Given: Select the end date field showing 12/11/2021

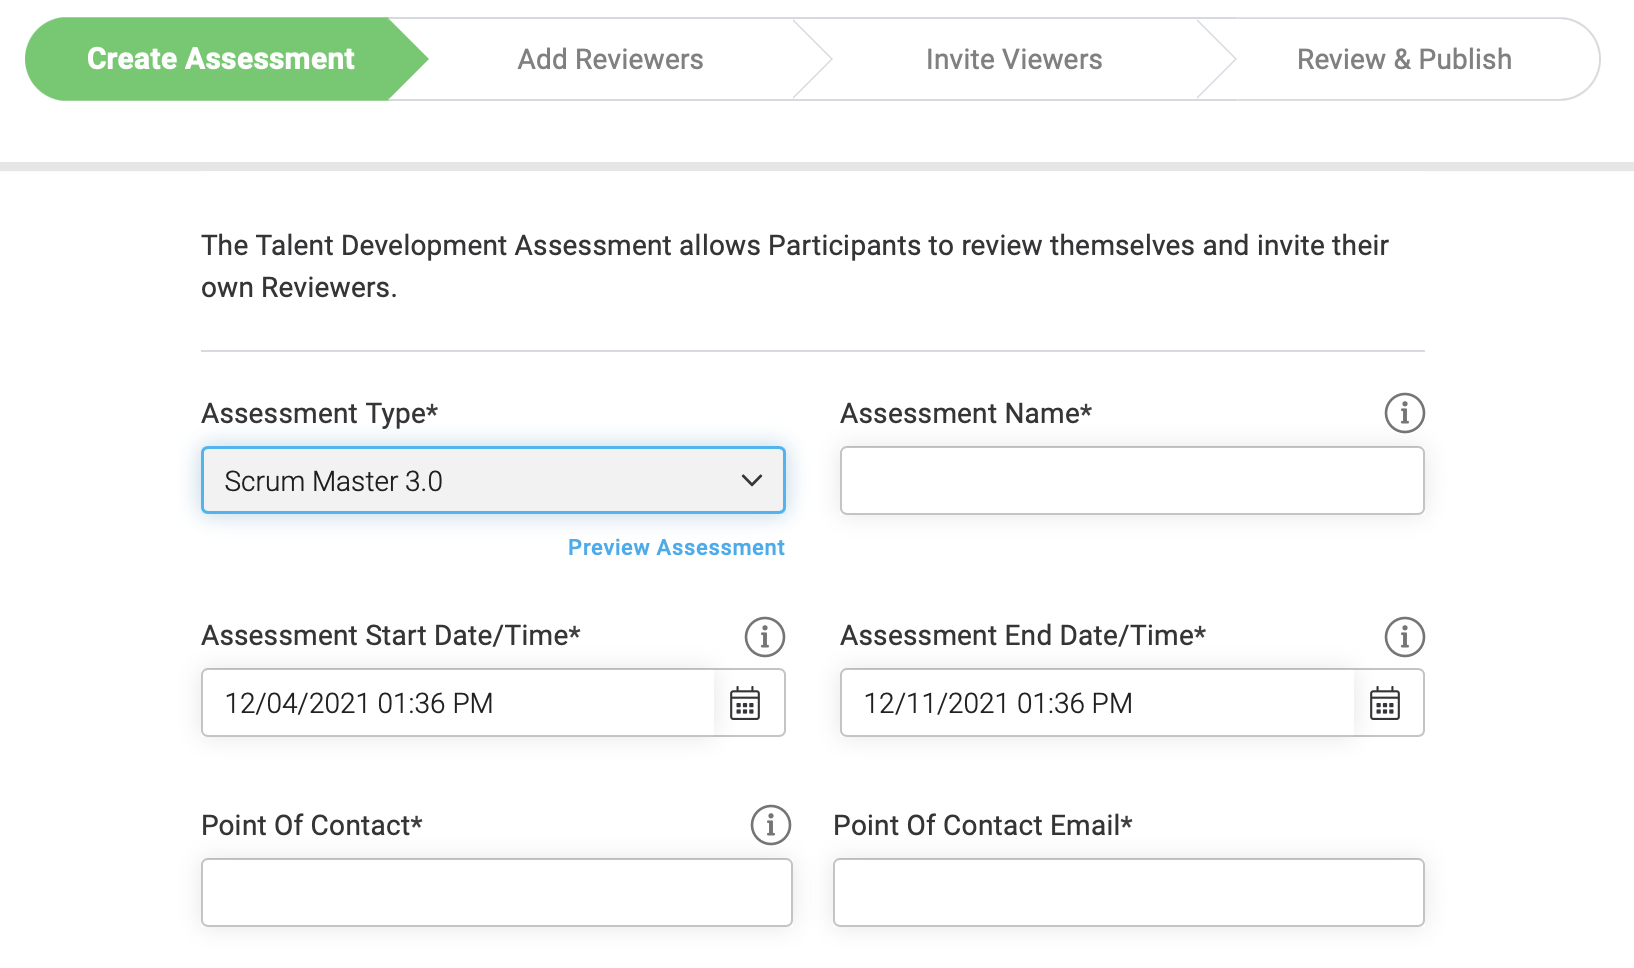Looking at the screenshot, I should tap(1097, 703).
